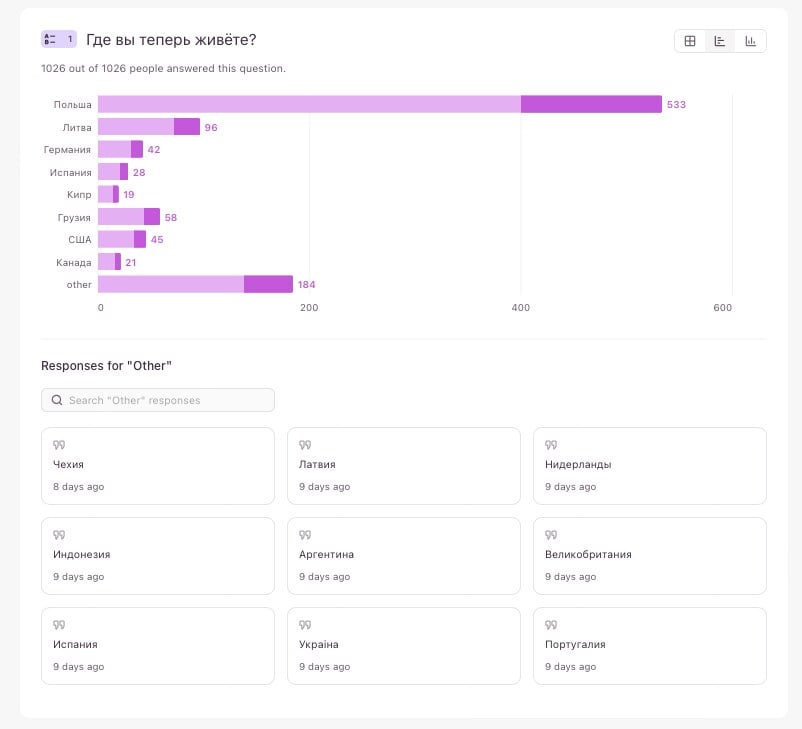Screen dimensions: 802x729
Task: Select horizontal bar chart view
Action: [x=719, y=41]
